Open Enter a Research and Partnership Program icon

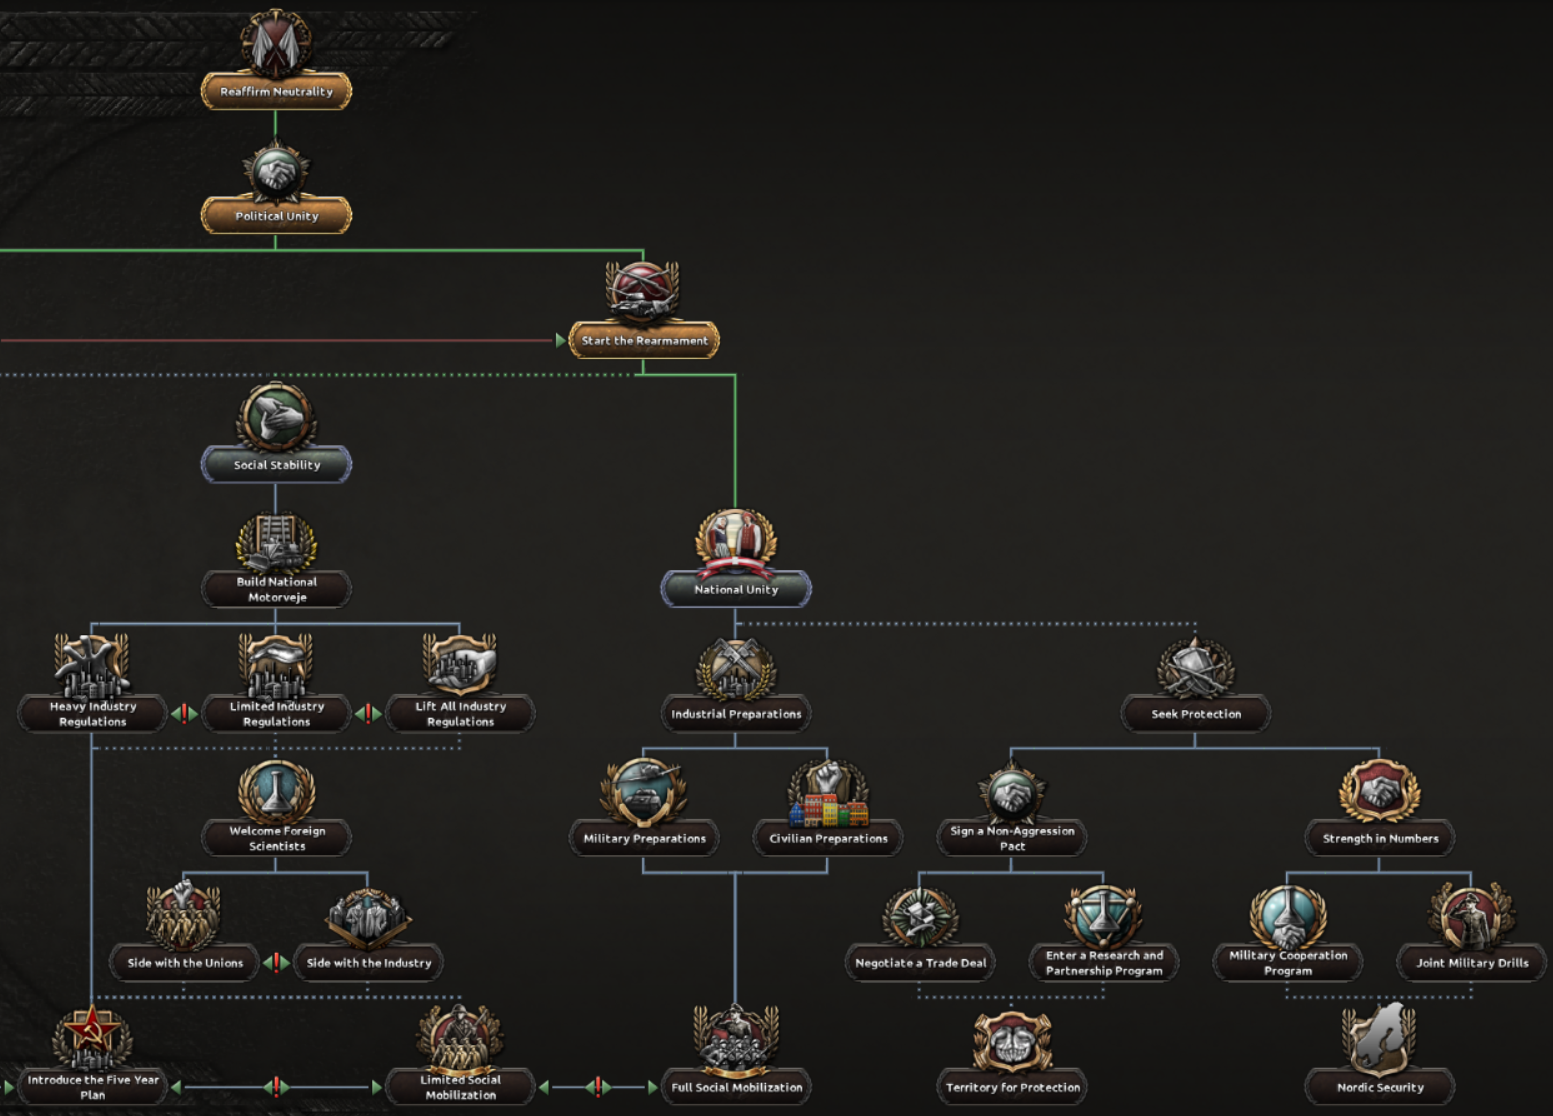(x=1104, y=916)
